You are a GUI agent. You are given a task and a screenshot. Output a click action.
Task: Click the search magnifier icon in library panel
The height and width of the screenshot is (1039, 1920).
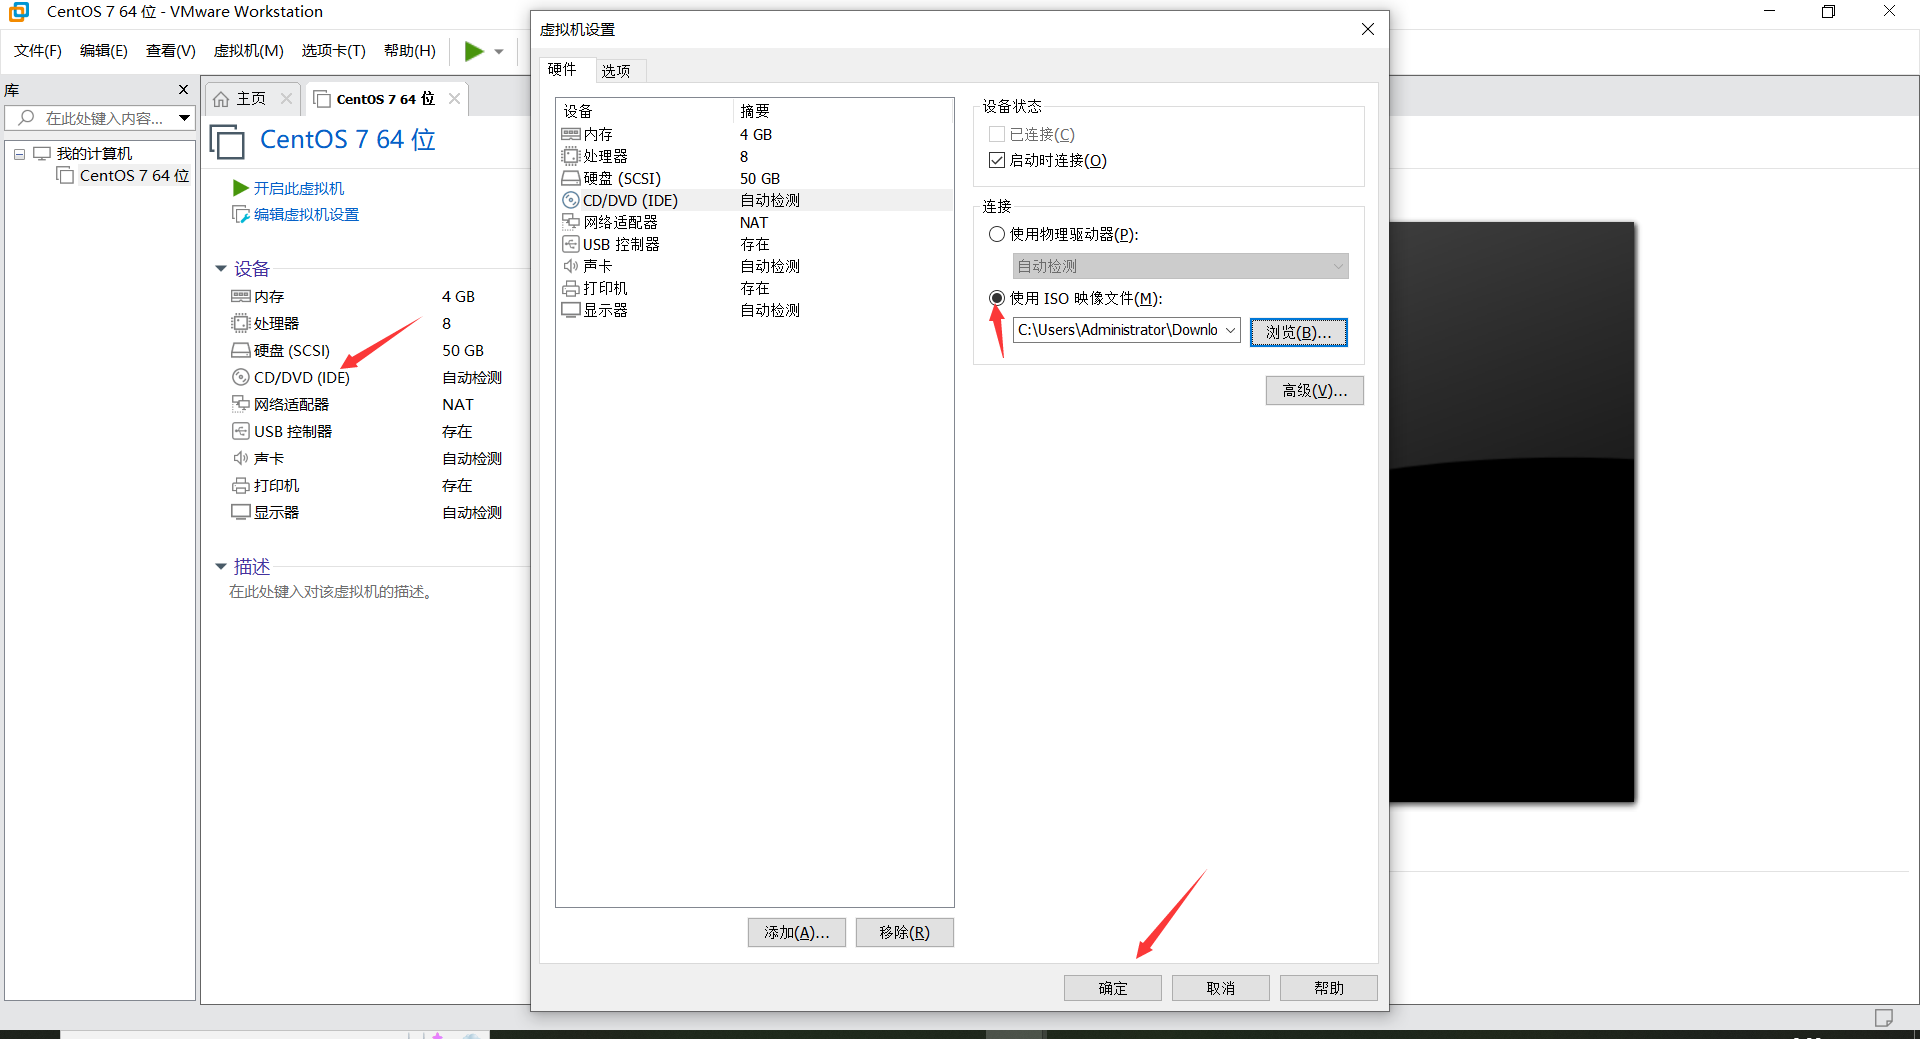tap(27, 118)
